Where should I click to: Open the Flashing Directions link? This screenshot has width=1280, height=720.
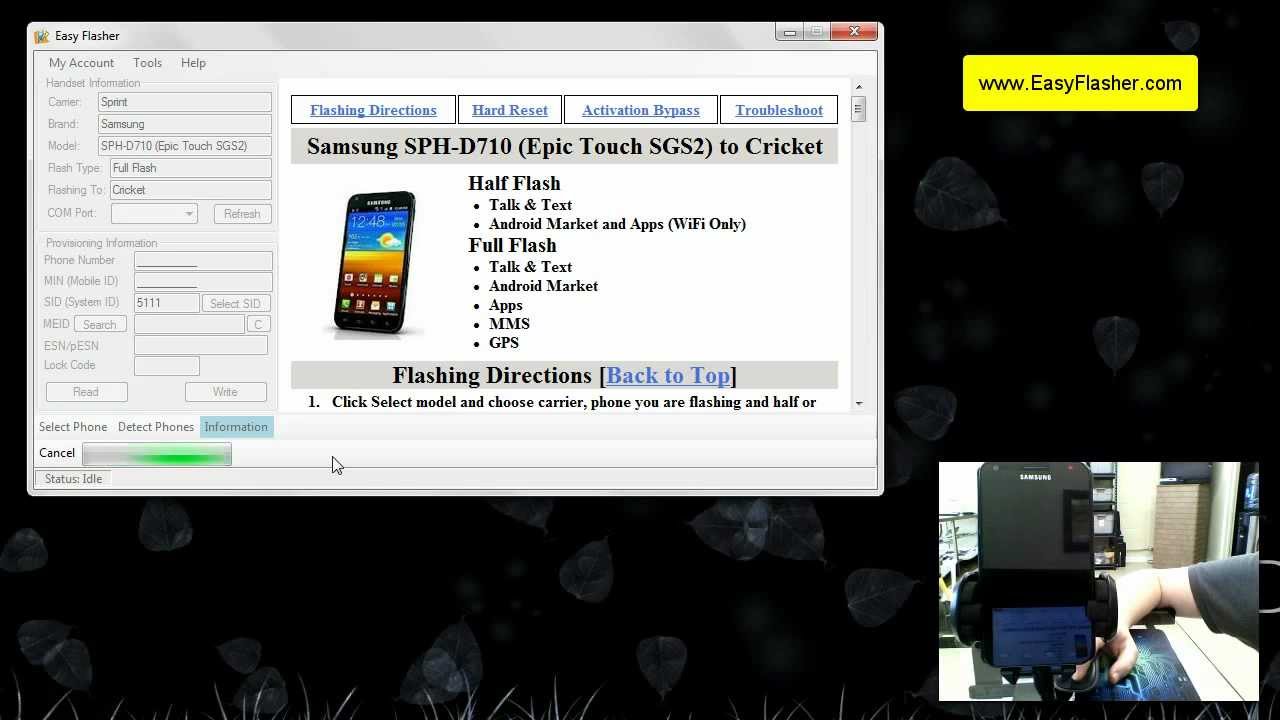pos(373,110)
